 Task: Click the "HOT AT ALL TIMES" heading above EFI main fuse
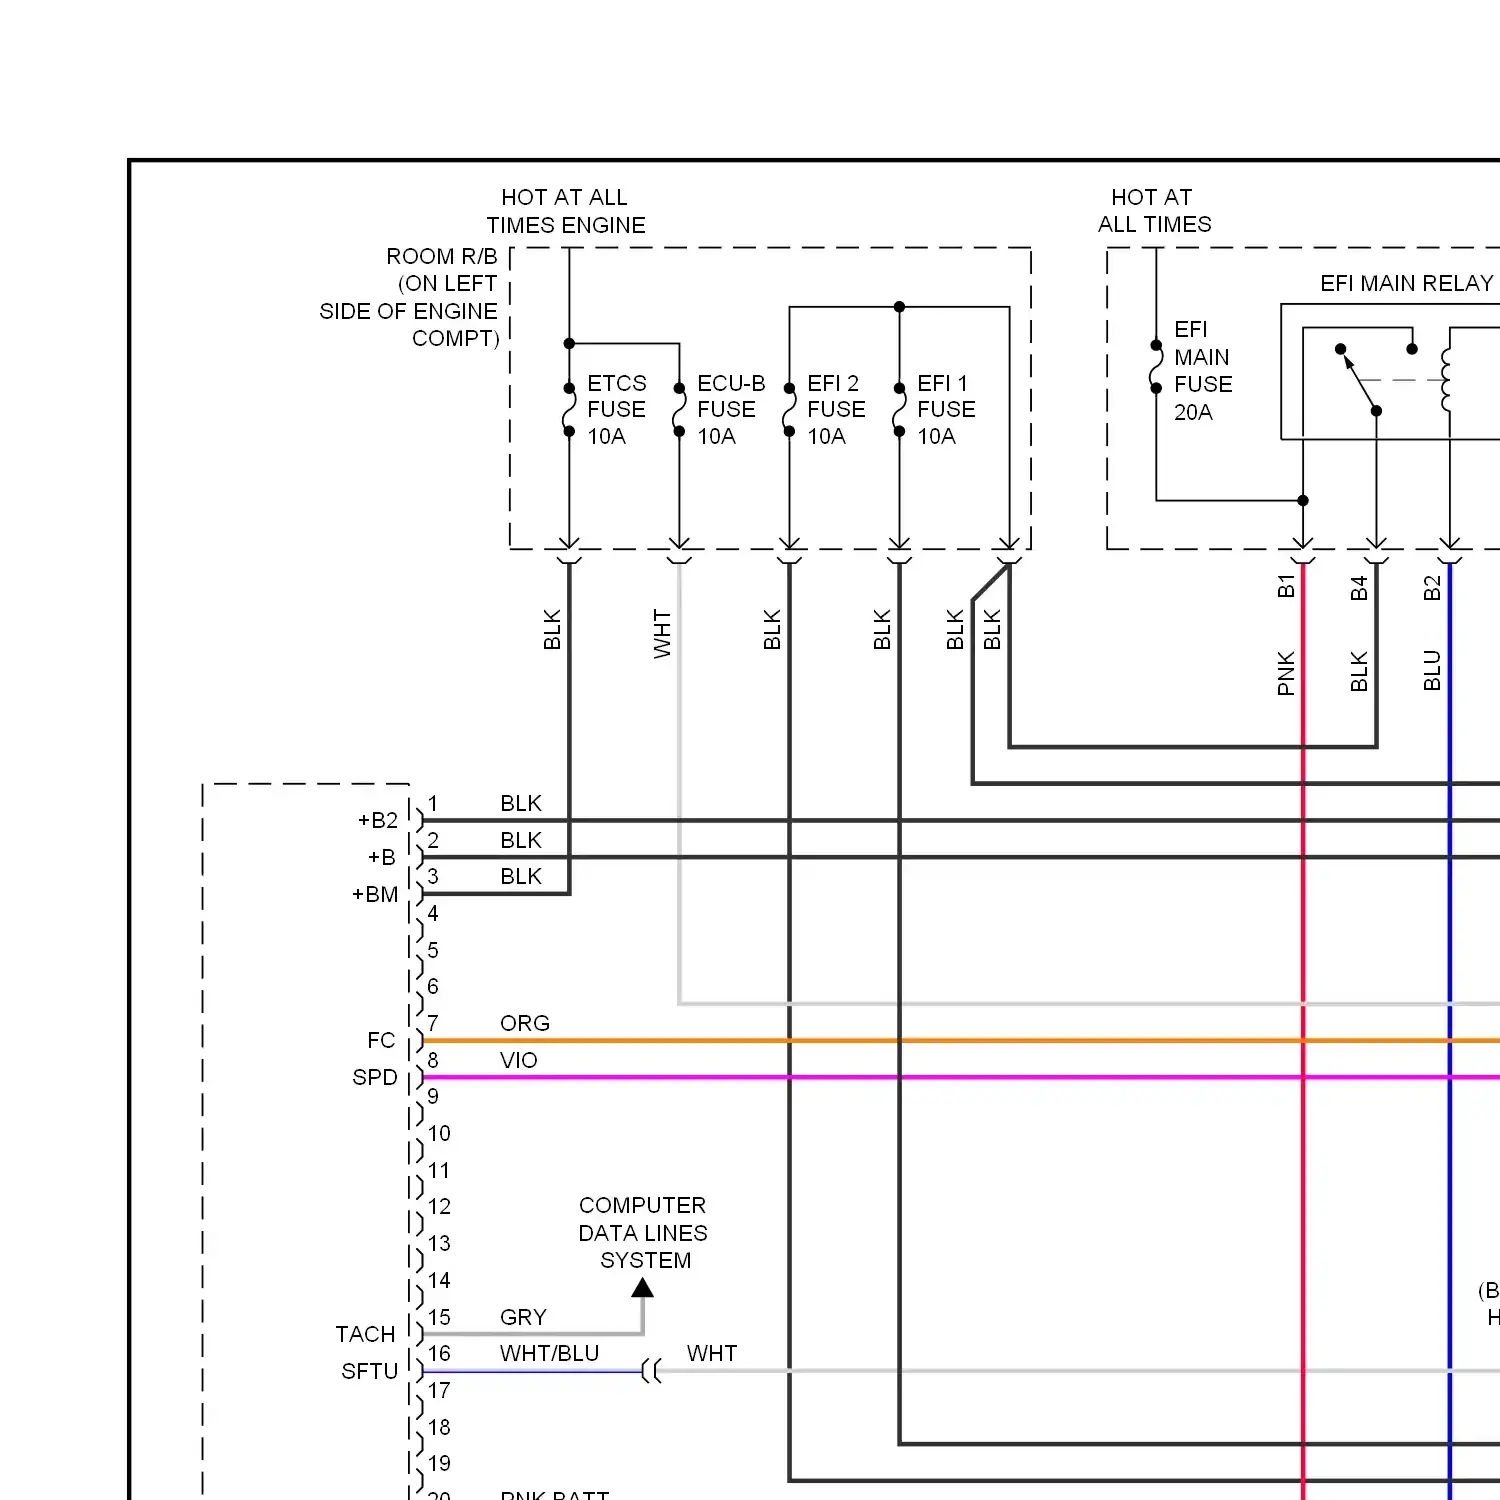pos(1154,210)
